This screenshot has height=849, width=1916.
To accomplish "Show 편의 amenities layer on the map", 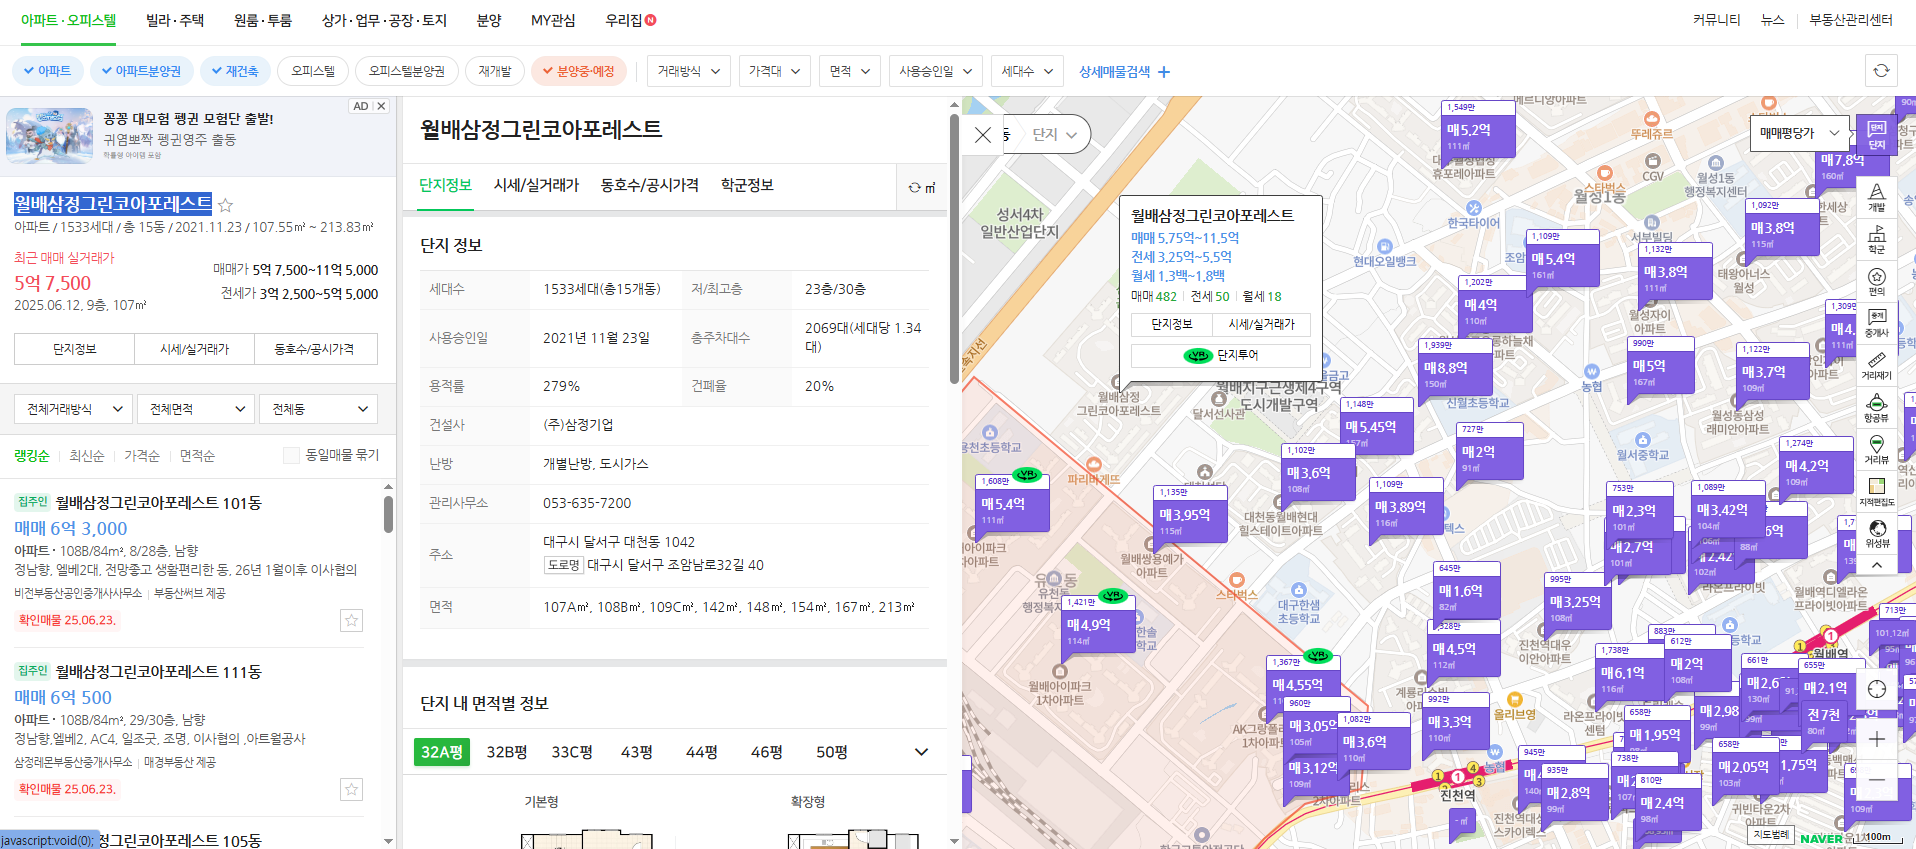I will coord(1876,281).
